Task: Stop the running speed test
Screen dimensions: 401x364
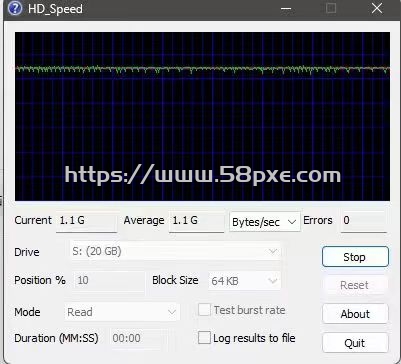Action: [355, 257]
